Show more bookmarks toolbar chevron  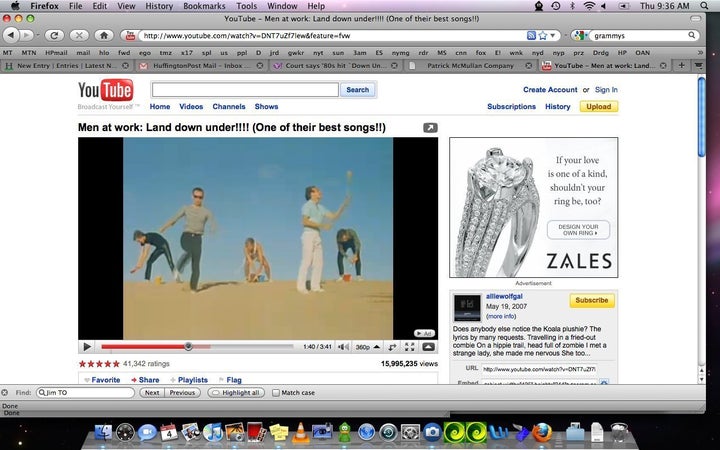point(700,52)
